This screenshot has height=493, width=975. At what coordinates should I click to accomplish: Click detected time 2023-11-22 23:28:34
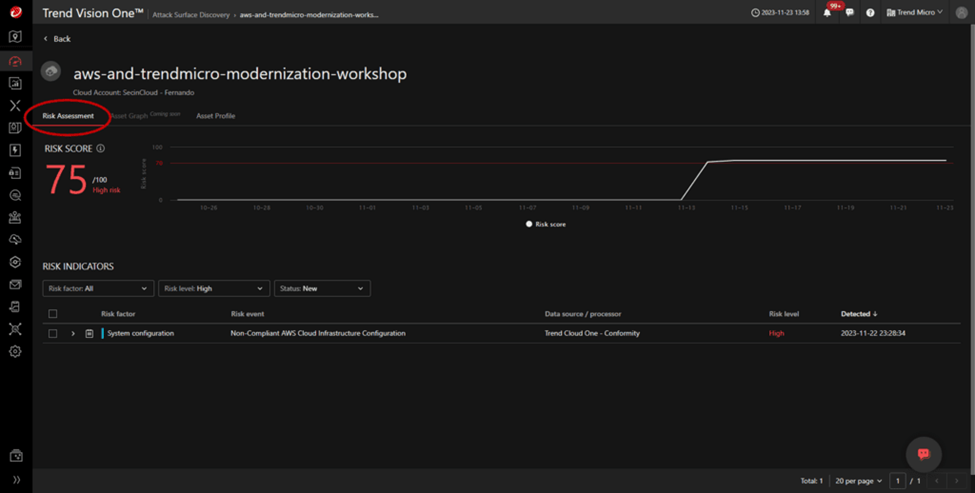[x=873, y=333]
